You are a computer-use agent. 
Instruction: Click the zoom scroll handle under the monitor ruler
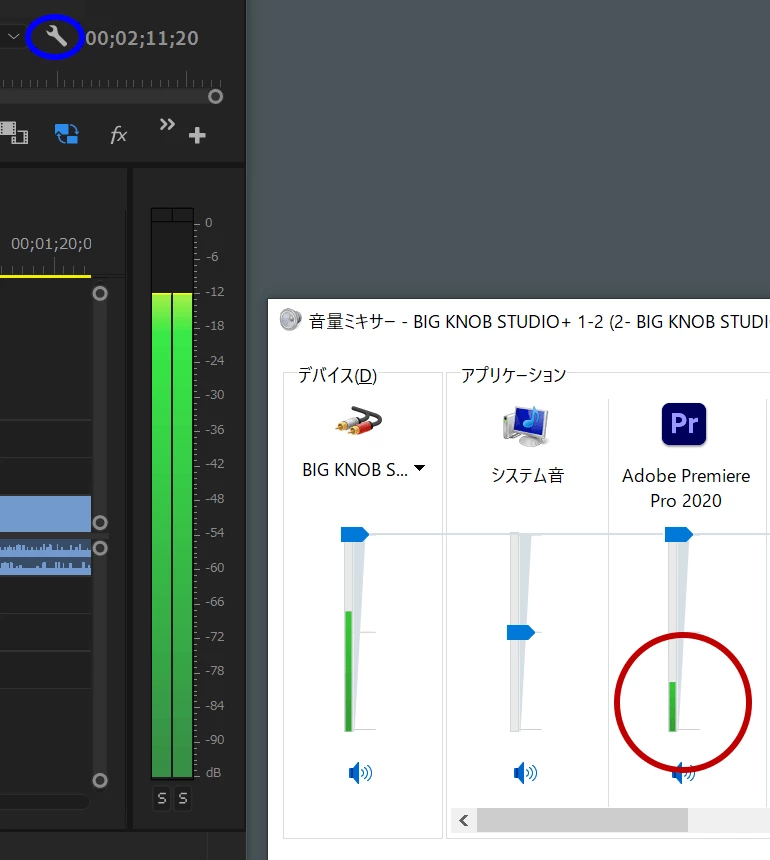216,97
